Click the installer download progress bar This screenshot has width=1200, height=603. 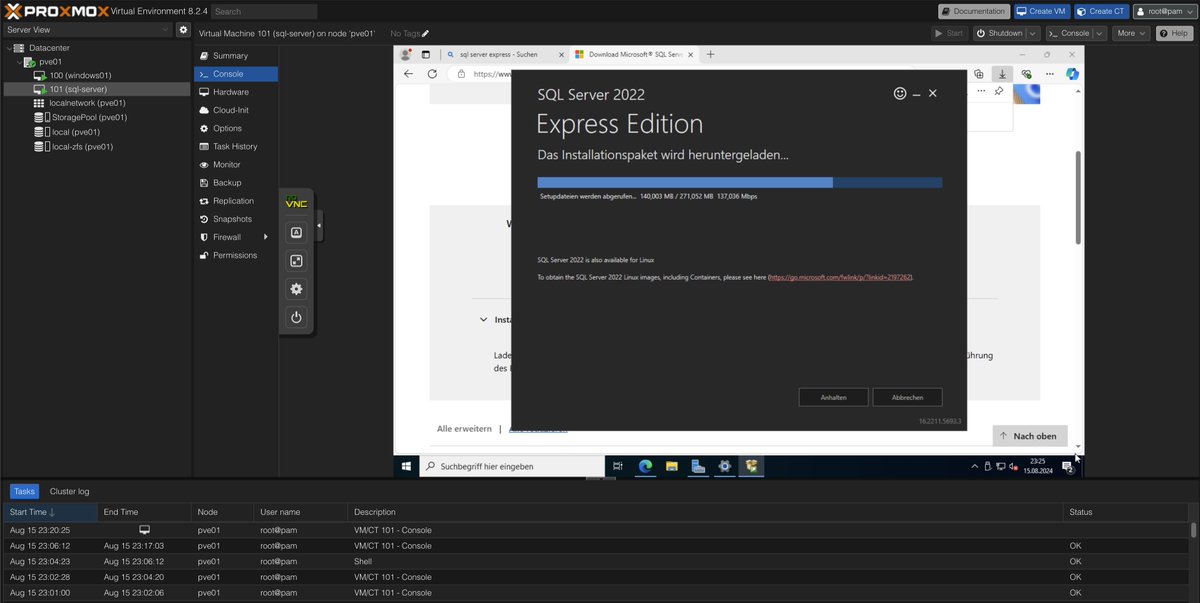[739, 183]
